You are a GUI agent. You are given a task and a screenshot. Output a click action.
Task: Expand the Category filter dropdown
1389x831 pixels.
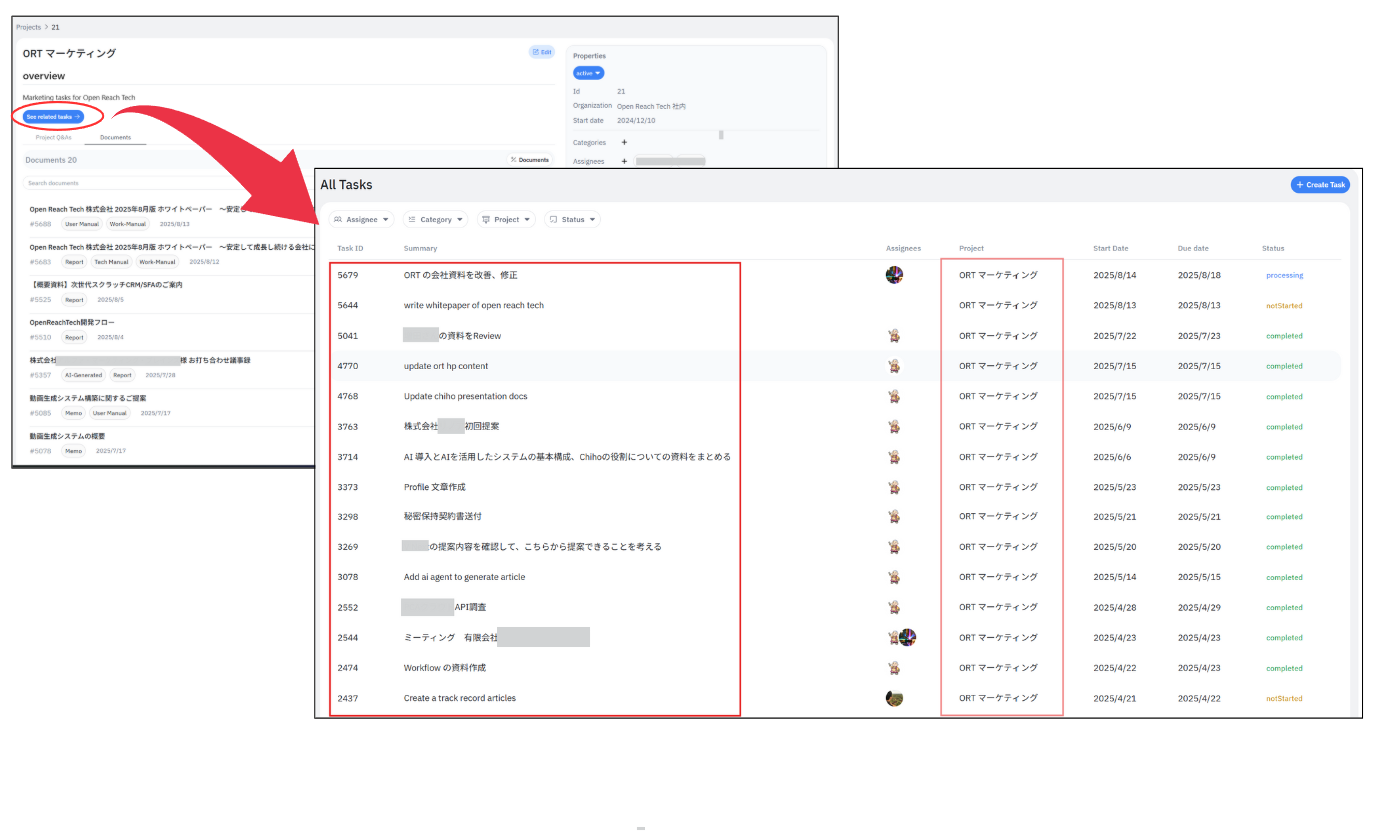click(x=436, y=219)
